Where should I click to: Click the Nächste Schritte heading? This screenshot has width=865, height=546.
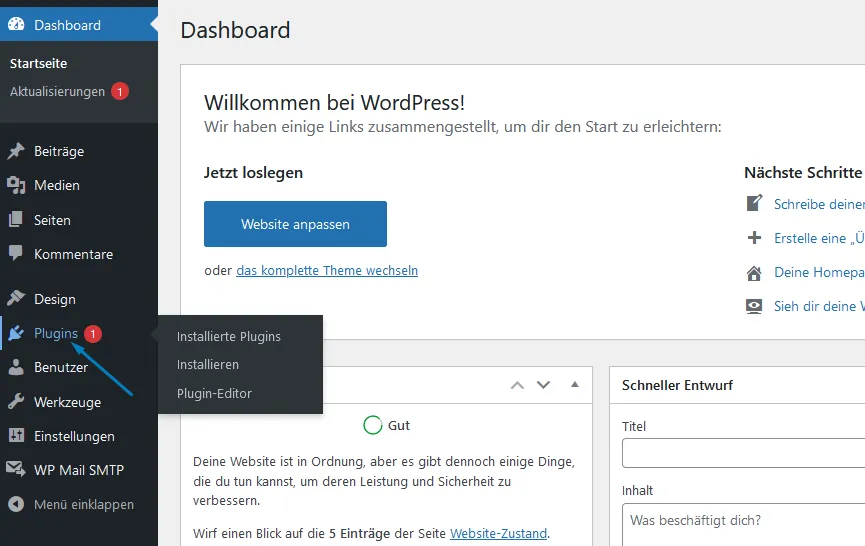pyautogui.click(x=803, y=173)
